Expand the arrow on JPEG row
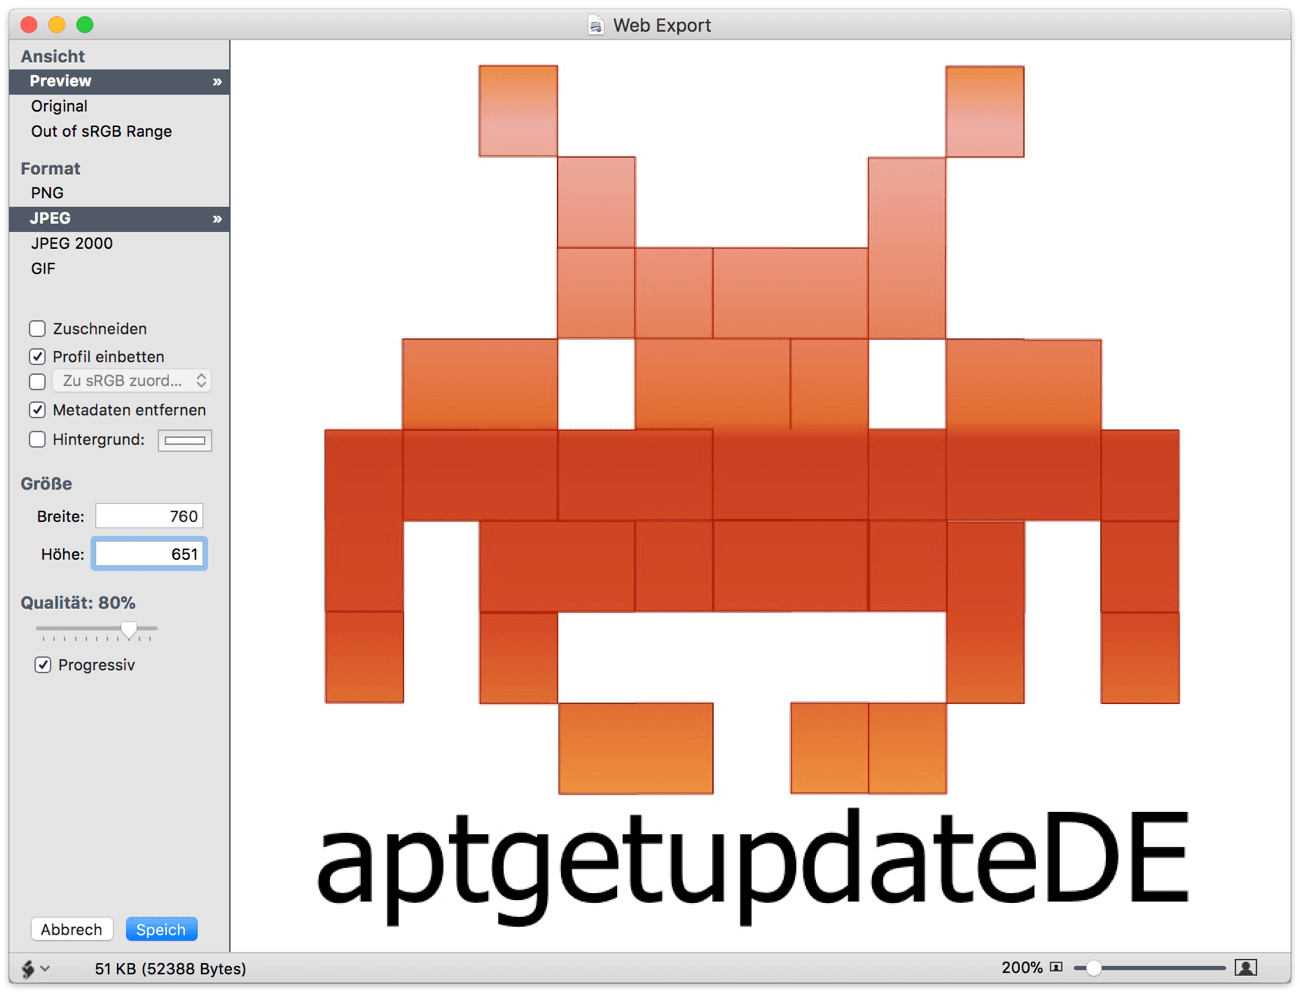Screen dimensions: 1300x992 (217, 219)
